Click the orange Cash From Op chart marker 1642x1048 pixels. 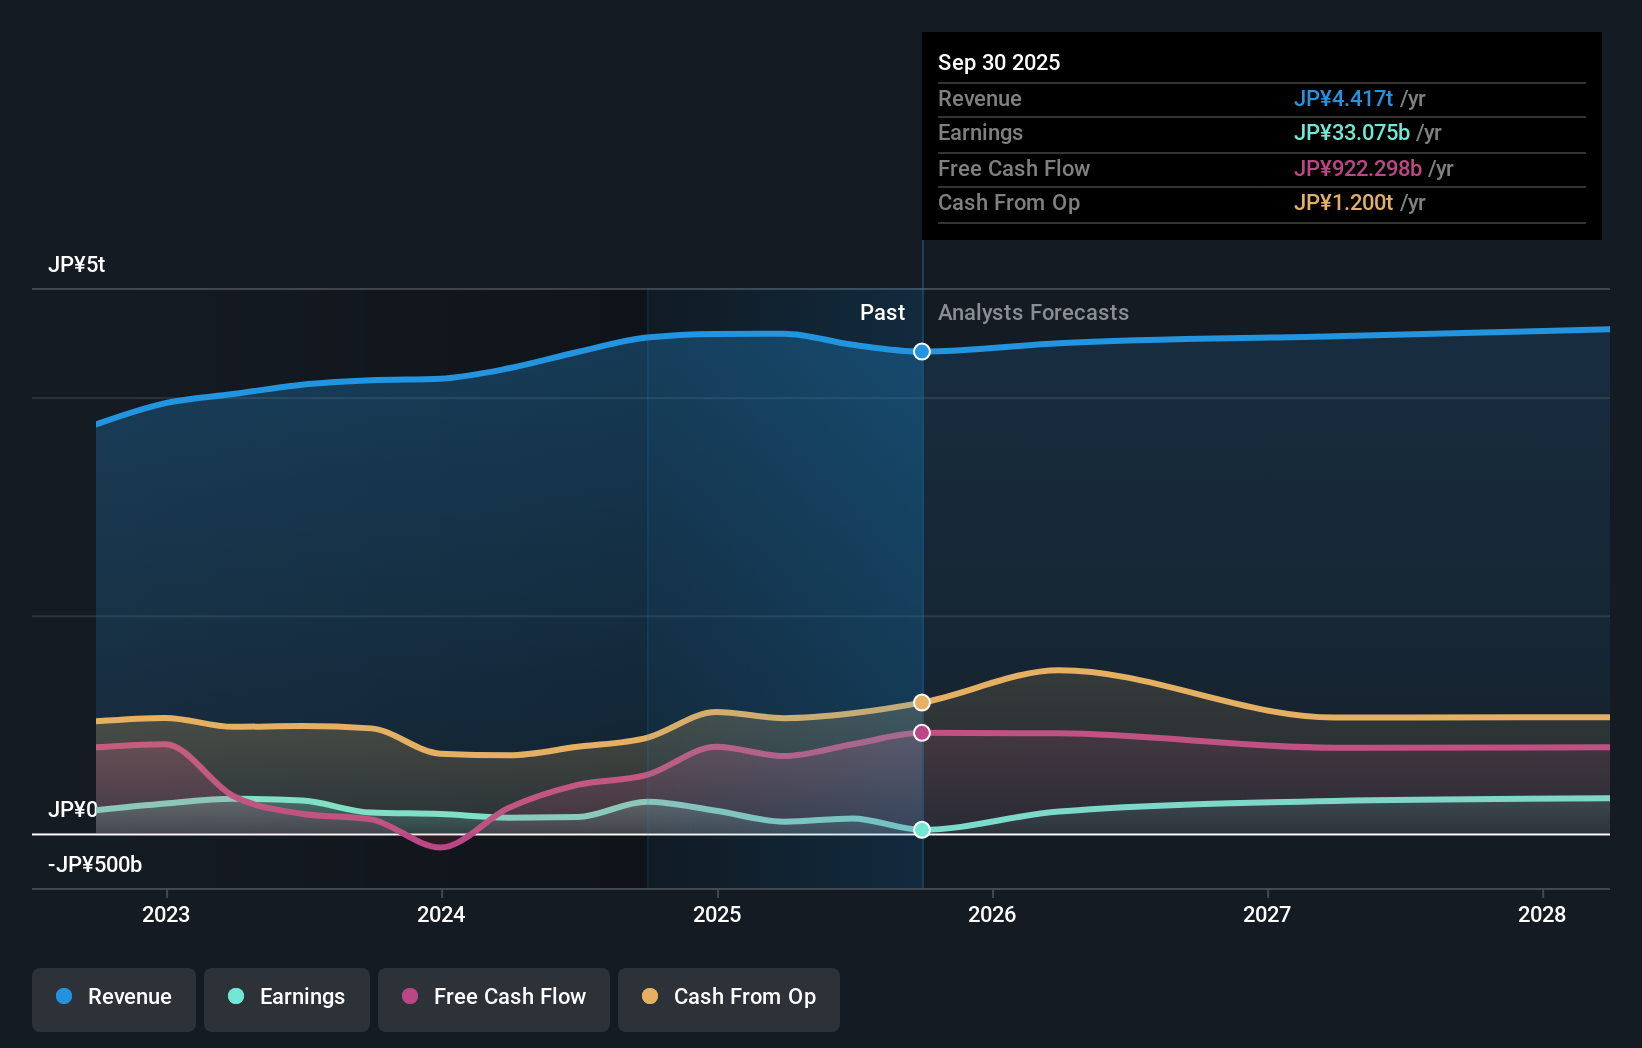click(x=921, y=702)
